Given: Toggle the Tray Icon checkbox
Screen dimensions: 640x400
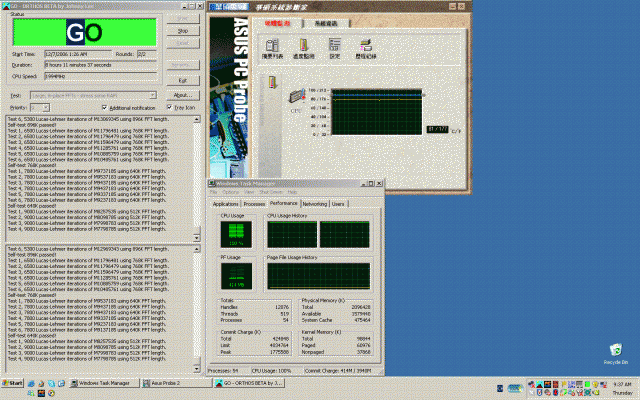Looking at the screenshot, I should coord(169,106).
